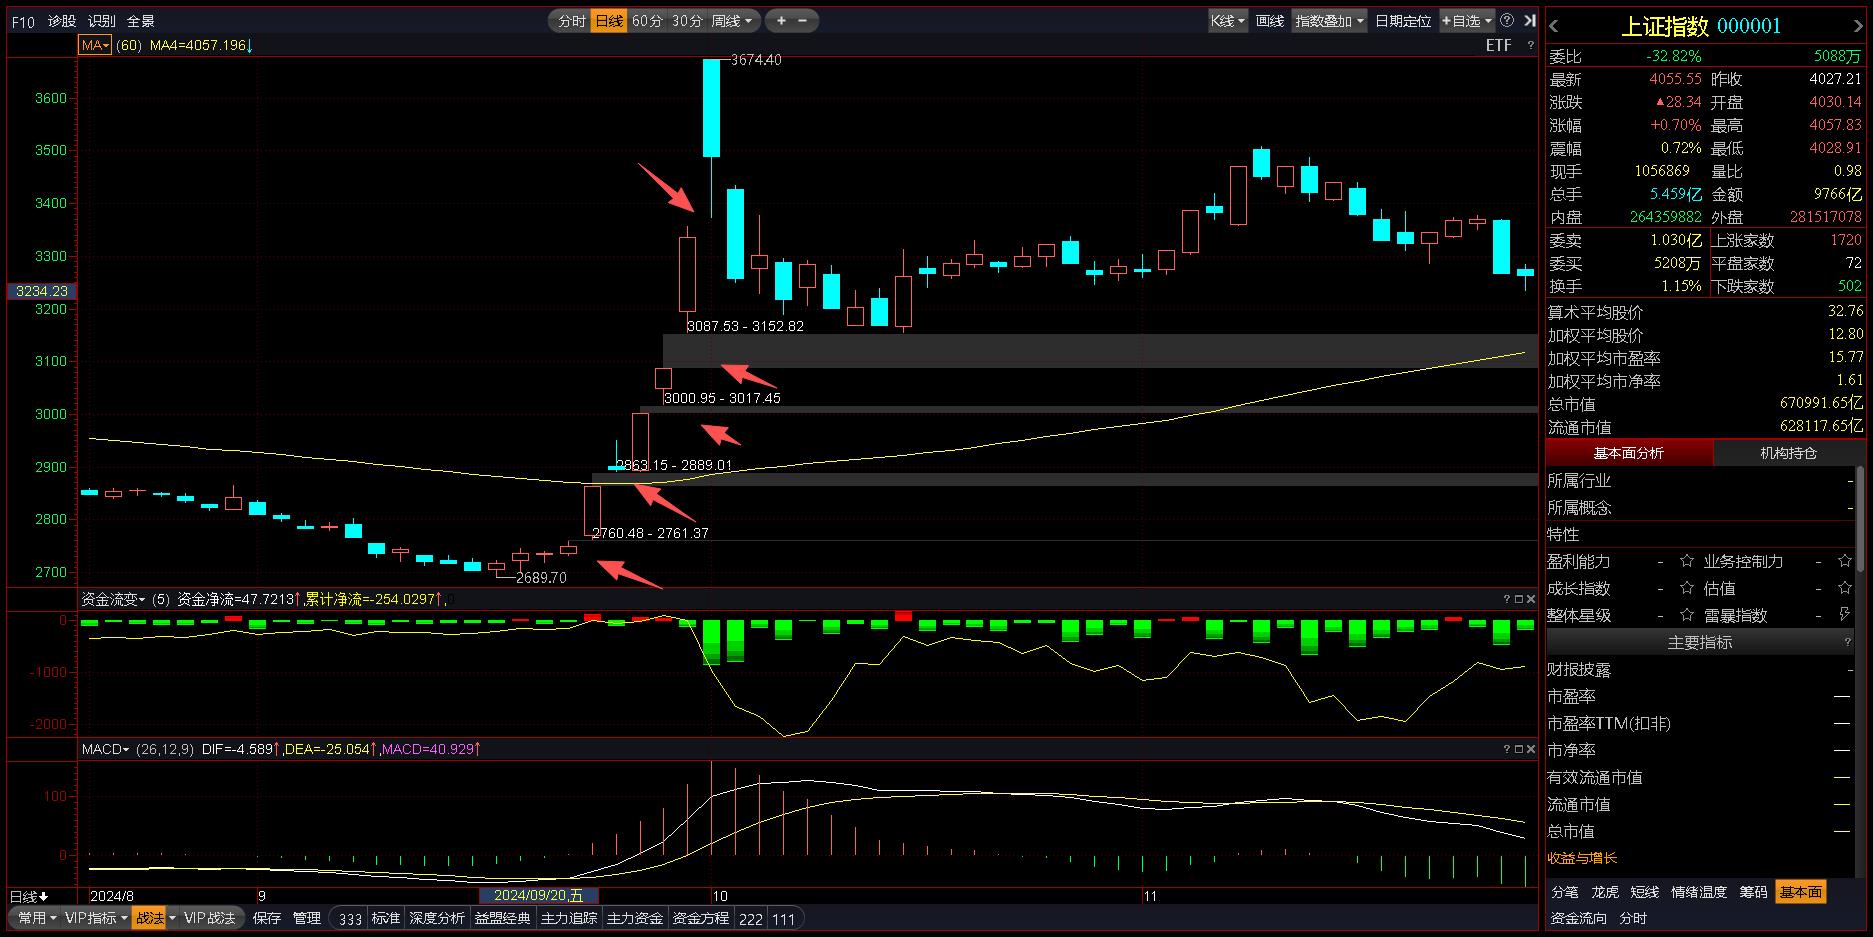Switch to 分时 intraday chart view
Viewport: 1873px width, 937px height.
(572, 21)
